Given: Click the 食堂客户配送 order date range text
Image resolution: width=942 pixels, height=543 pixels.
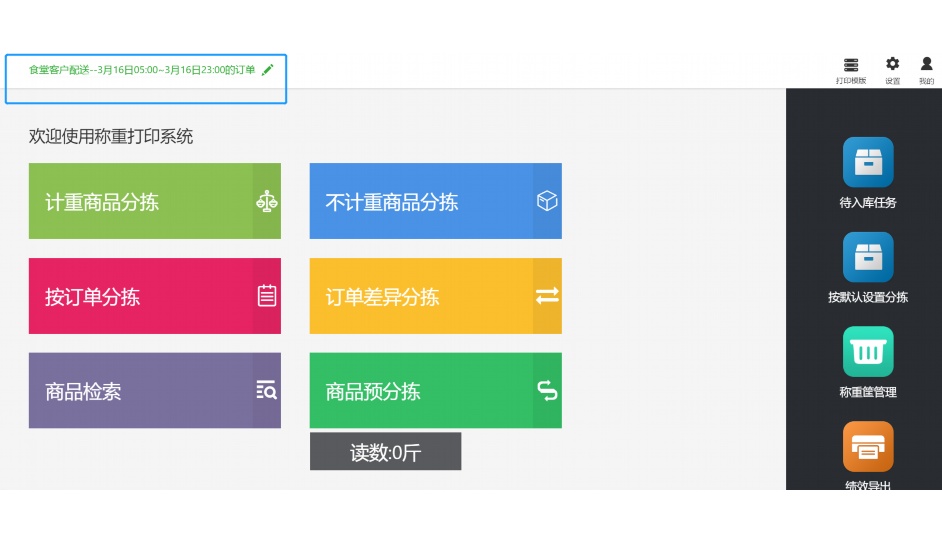Looking at the screenshot, I should (x=141, y=70).
